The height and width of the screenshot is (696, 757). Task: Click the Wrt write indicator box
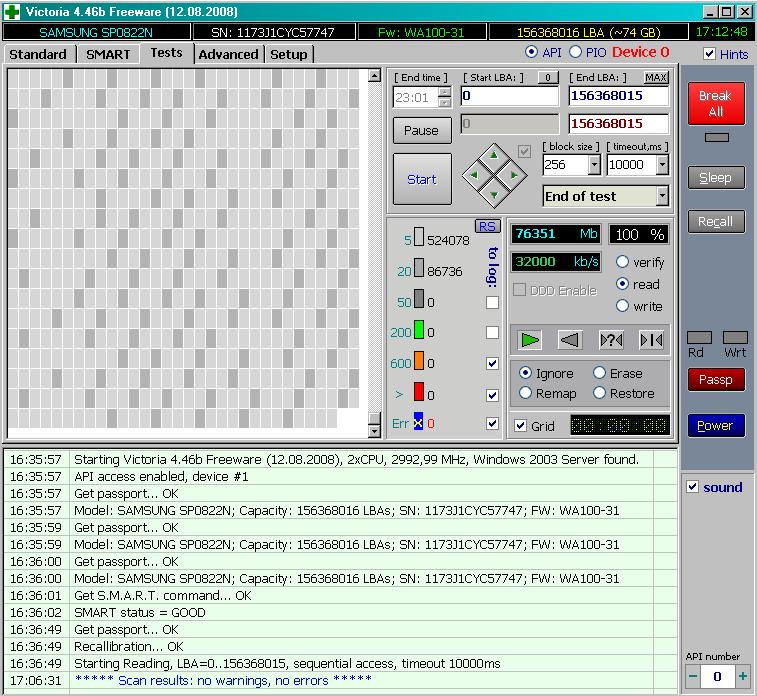[x=735, y=337]
